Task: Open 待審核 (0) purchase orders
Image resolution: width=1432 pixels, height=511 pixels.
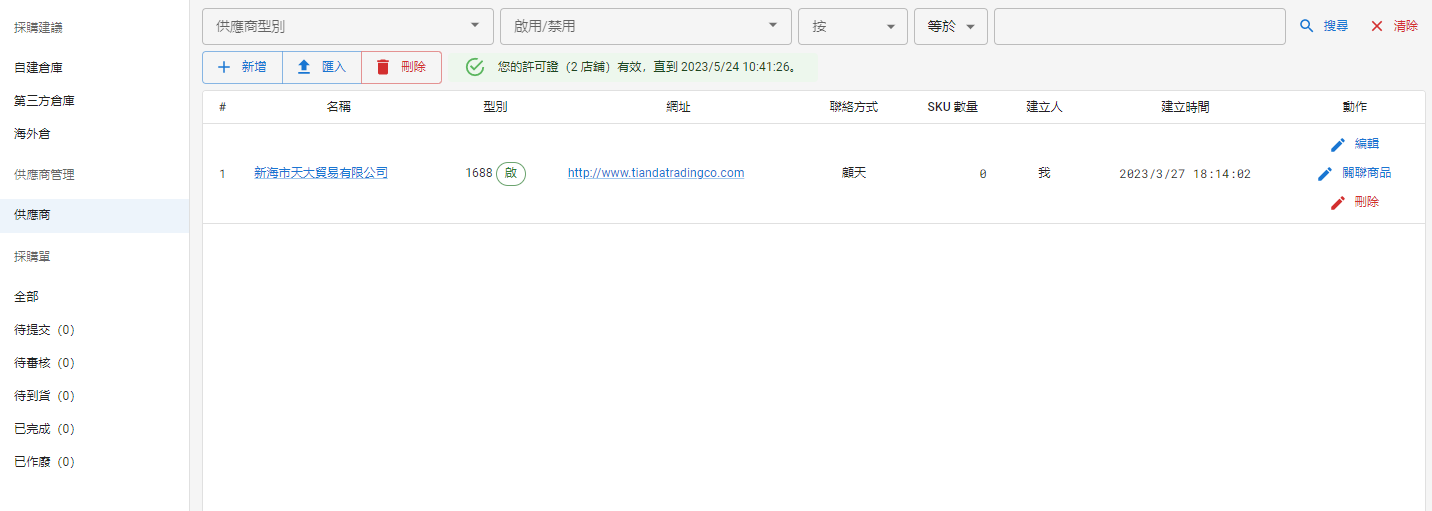Action: tap(94, 363)
